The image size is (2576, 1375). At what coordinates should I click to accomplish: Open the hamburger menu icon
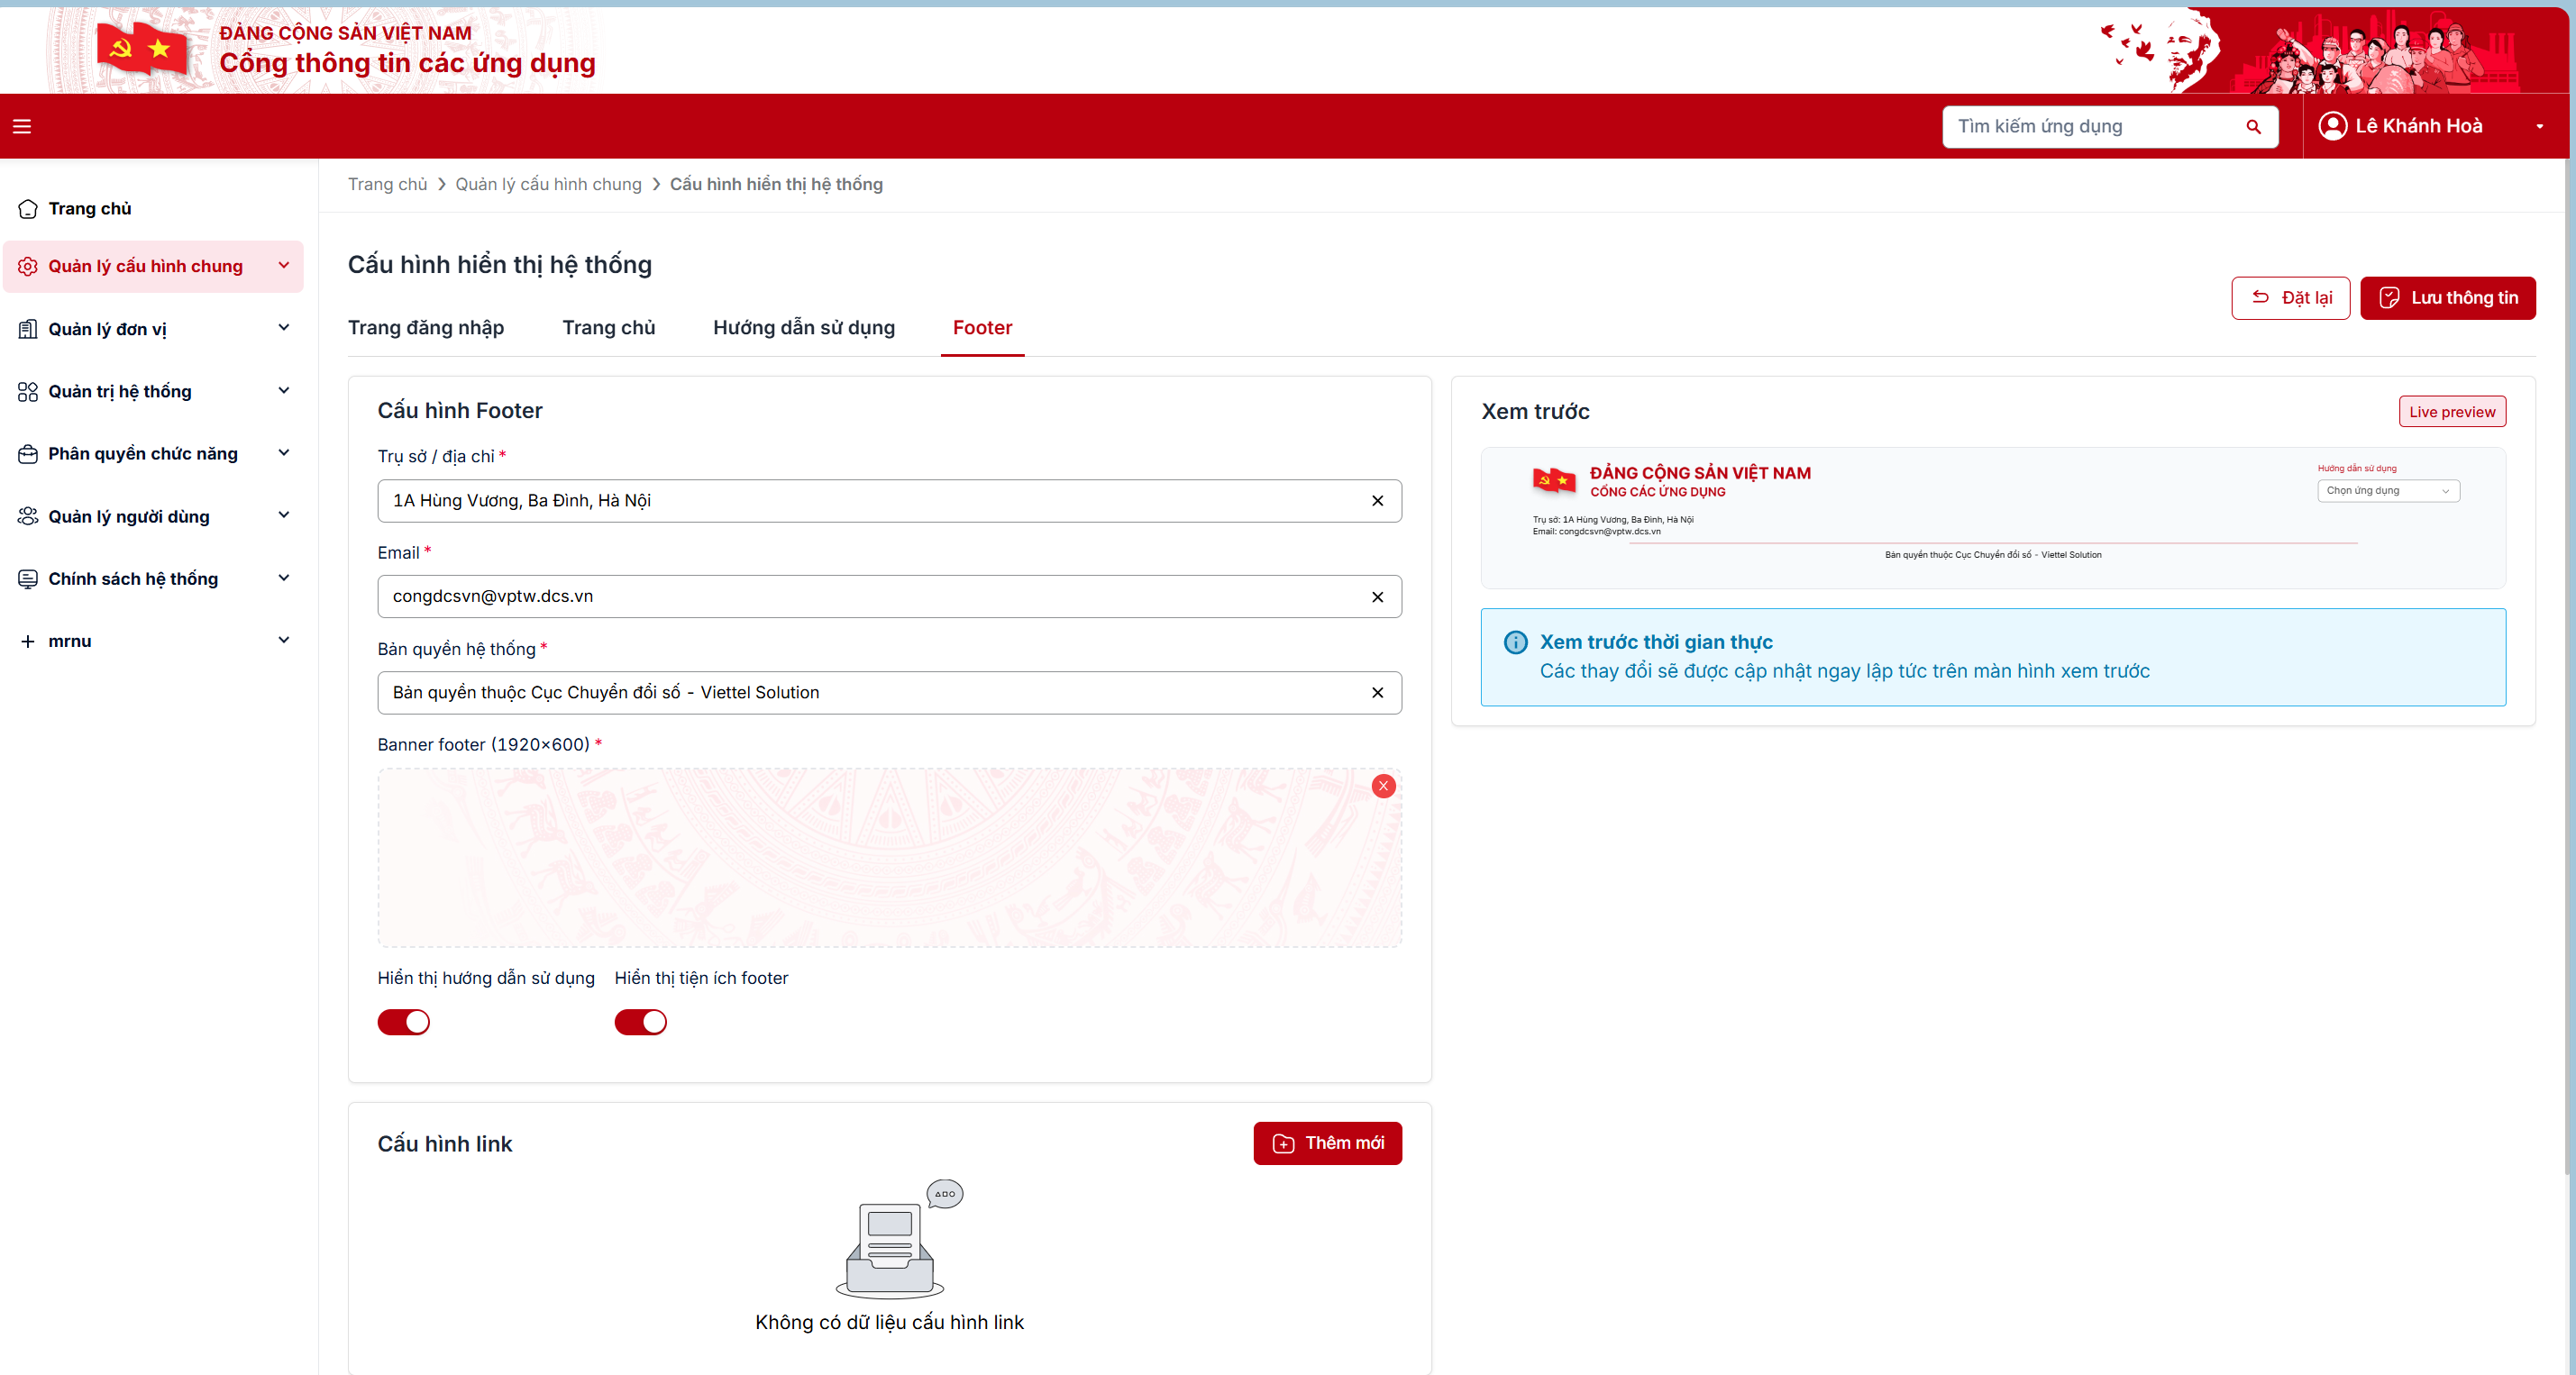click(22, 126)
